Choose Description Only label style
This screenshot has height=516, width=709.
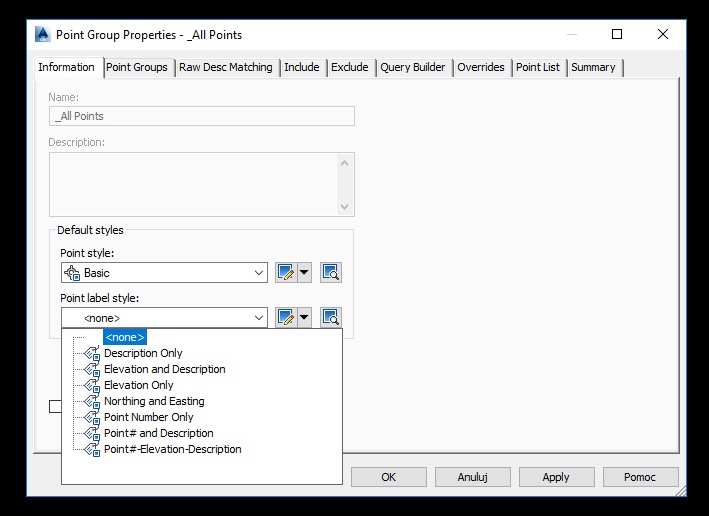coord(143,353)
